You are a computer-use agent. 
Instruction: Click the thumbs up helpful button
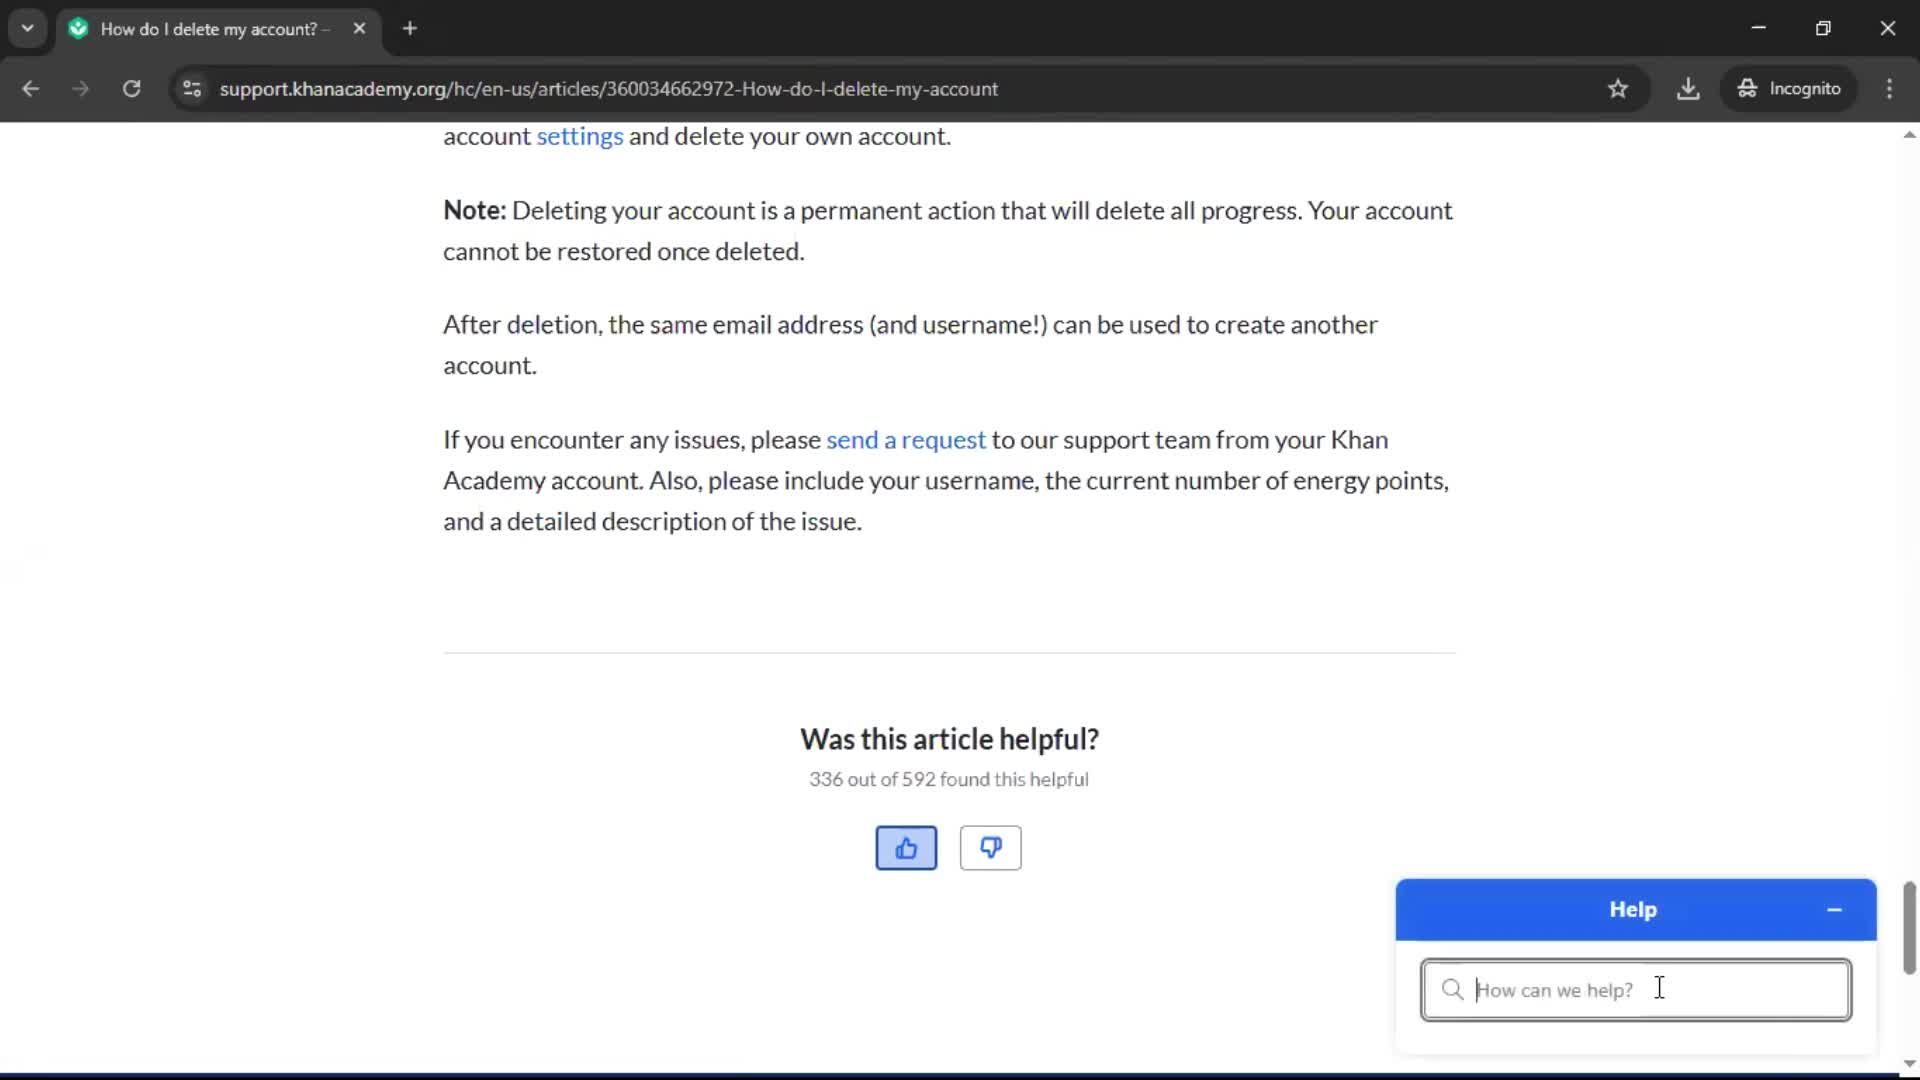pos(906,848)
